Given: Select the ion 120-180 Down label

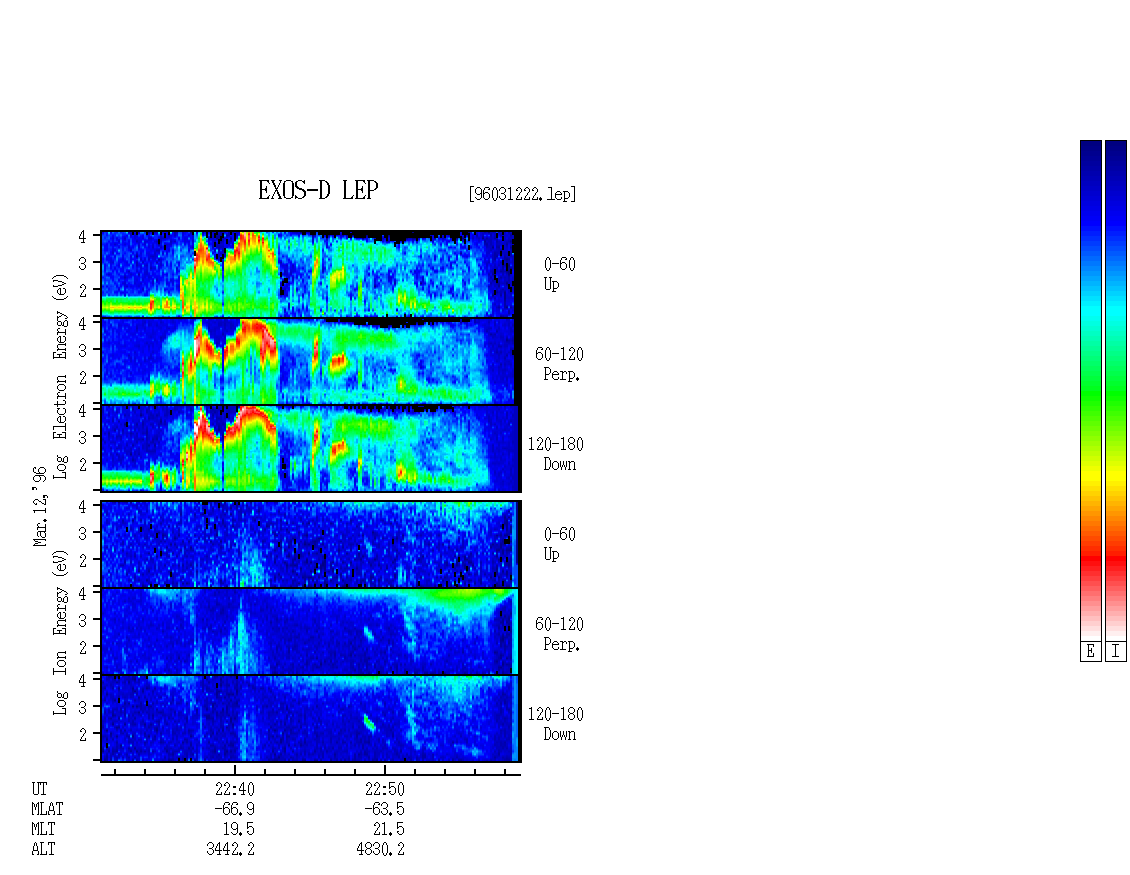Looking at the screenshot, I should 556,724.
